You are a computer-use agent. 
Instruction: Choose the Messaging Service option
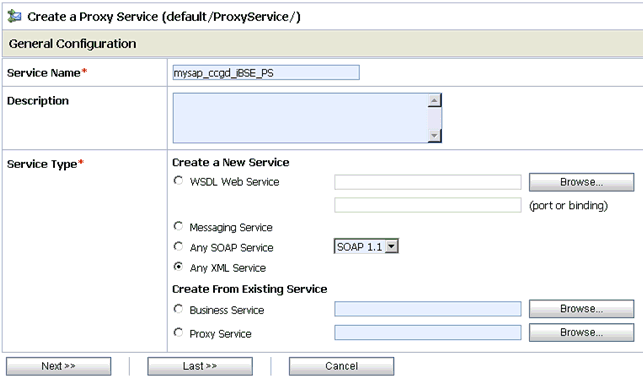(178, 226)
